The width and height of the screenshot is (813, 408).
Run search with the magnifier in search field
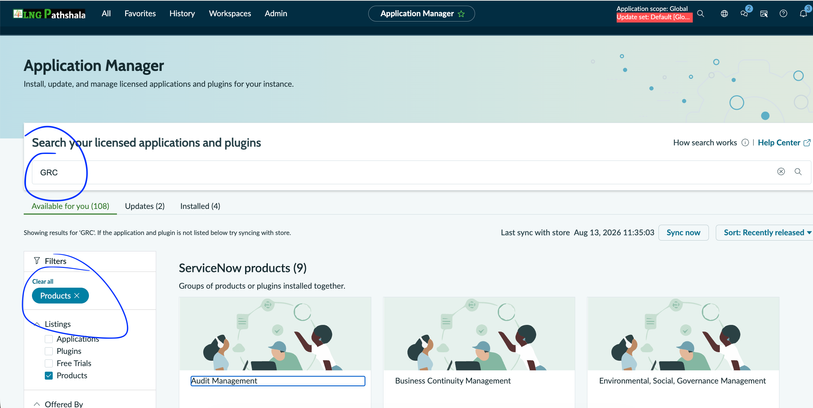(x=798, y=172)
